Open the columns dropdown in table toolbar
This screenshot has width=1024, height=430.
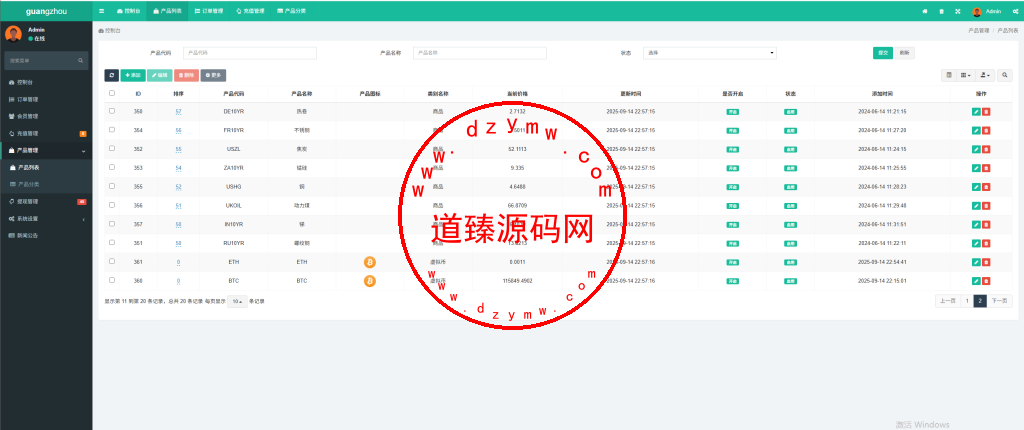(x=966, y=76)
